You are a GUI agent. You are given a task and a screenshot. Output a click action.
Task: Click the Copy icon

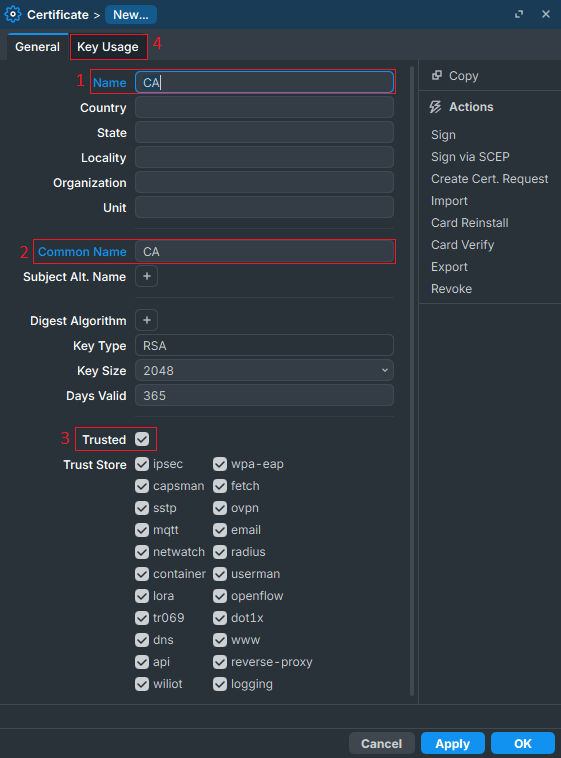point(437,75)
